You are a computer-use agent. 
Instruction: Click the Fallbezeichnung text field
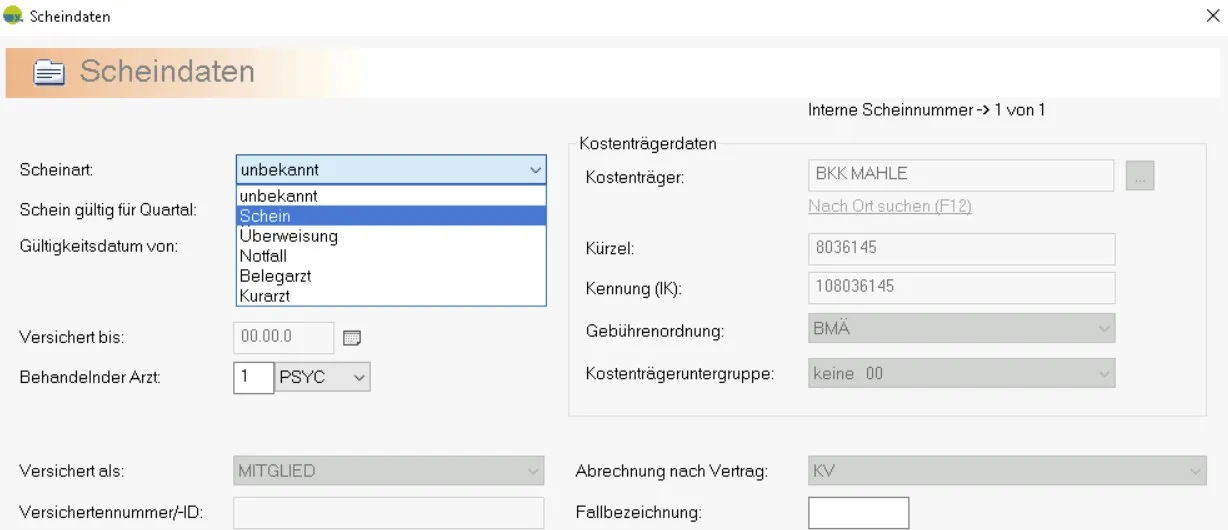[x=858, y=513]
